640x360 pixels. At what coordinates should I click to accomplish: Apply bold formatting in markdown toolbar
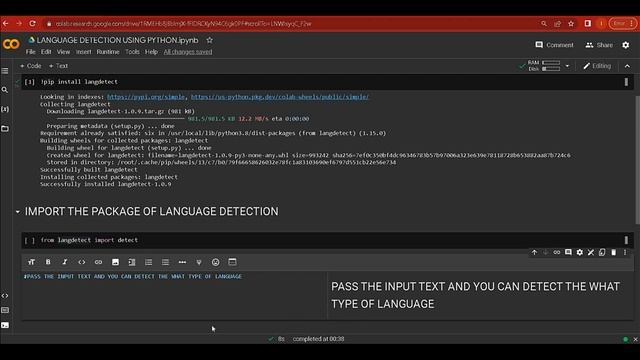pyautogui.click(x=48, y=262)
